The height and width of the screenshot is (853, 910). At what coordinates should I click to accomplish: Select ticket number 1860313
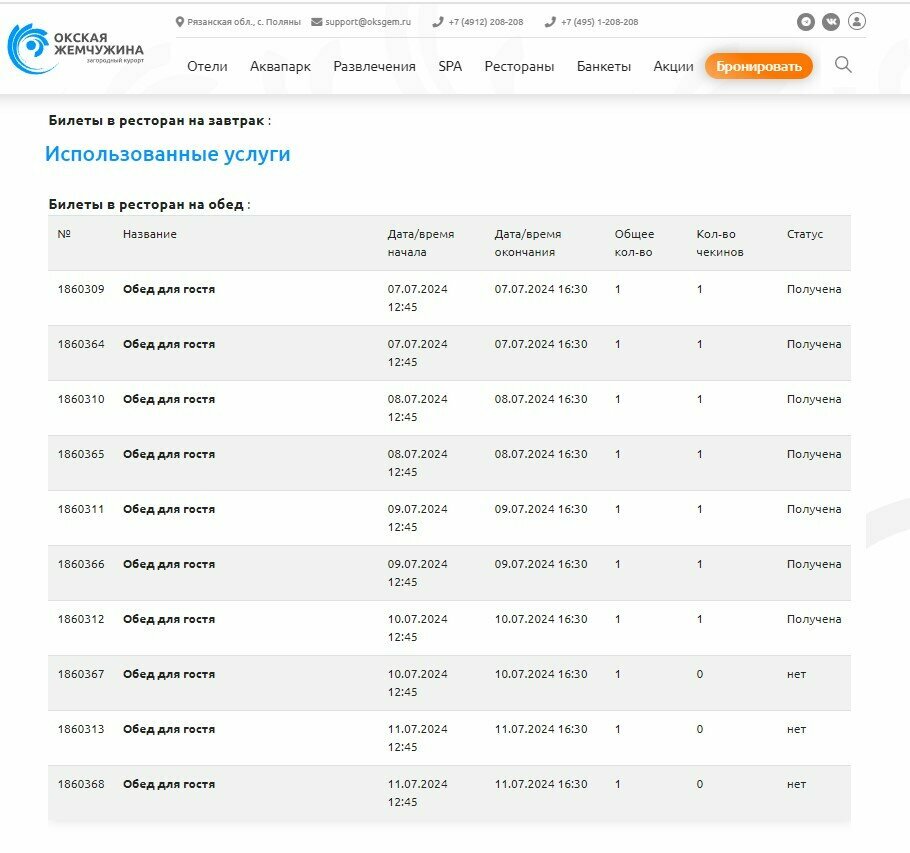coord(81,729)
